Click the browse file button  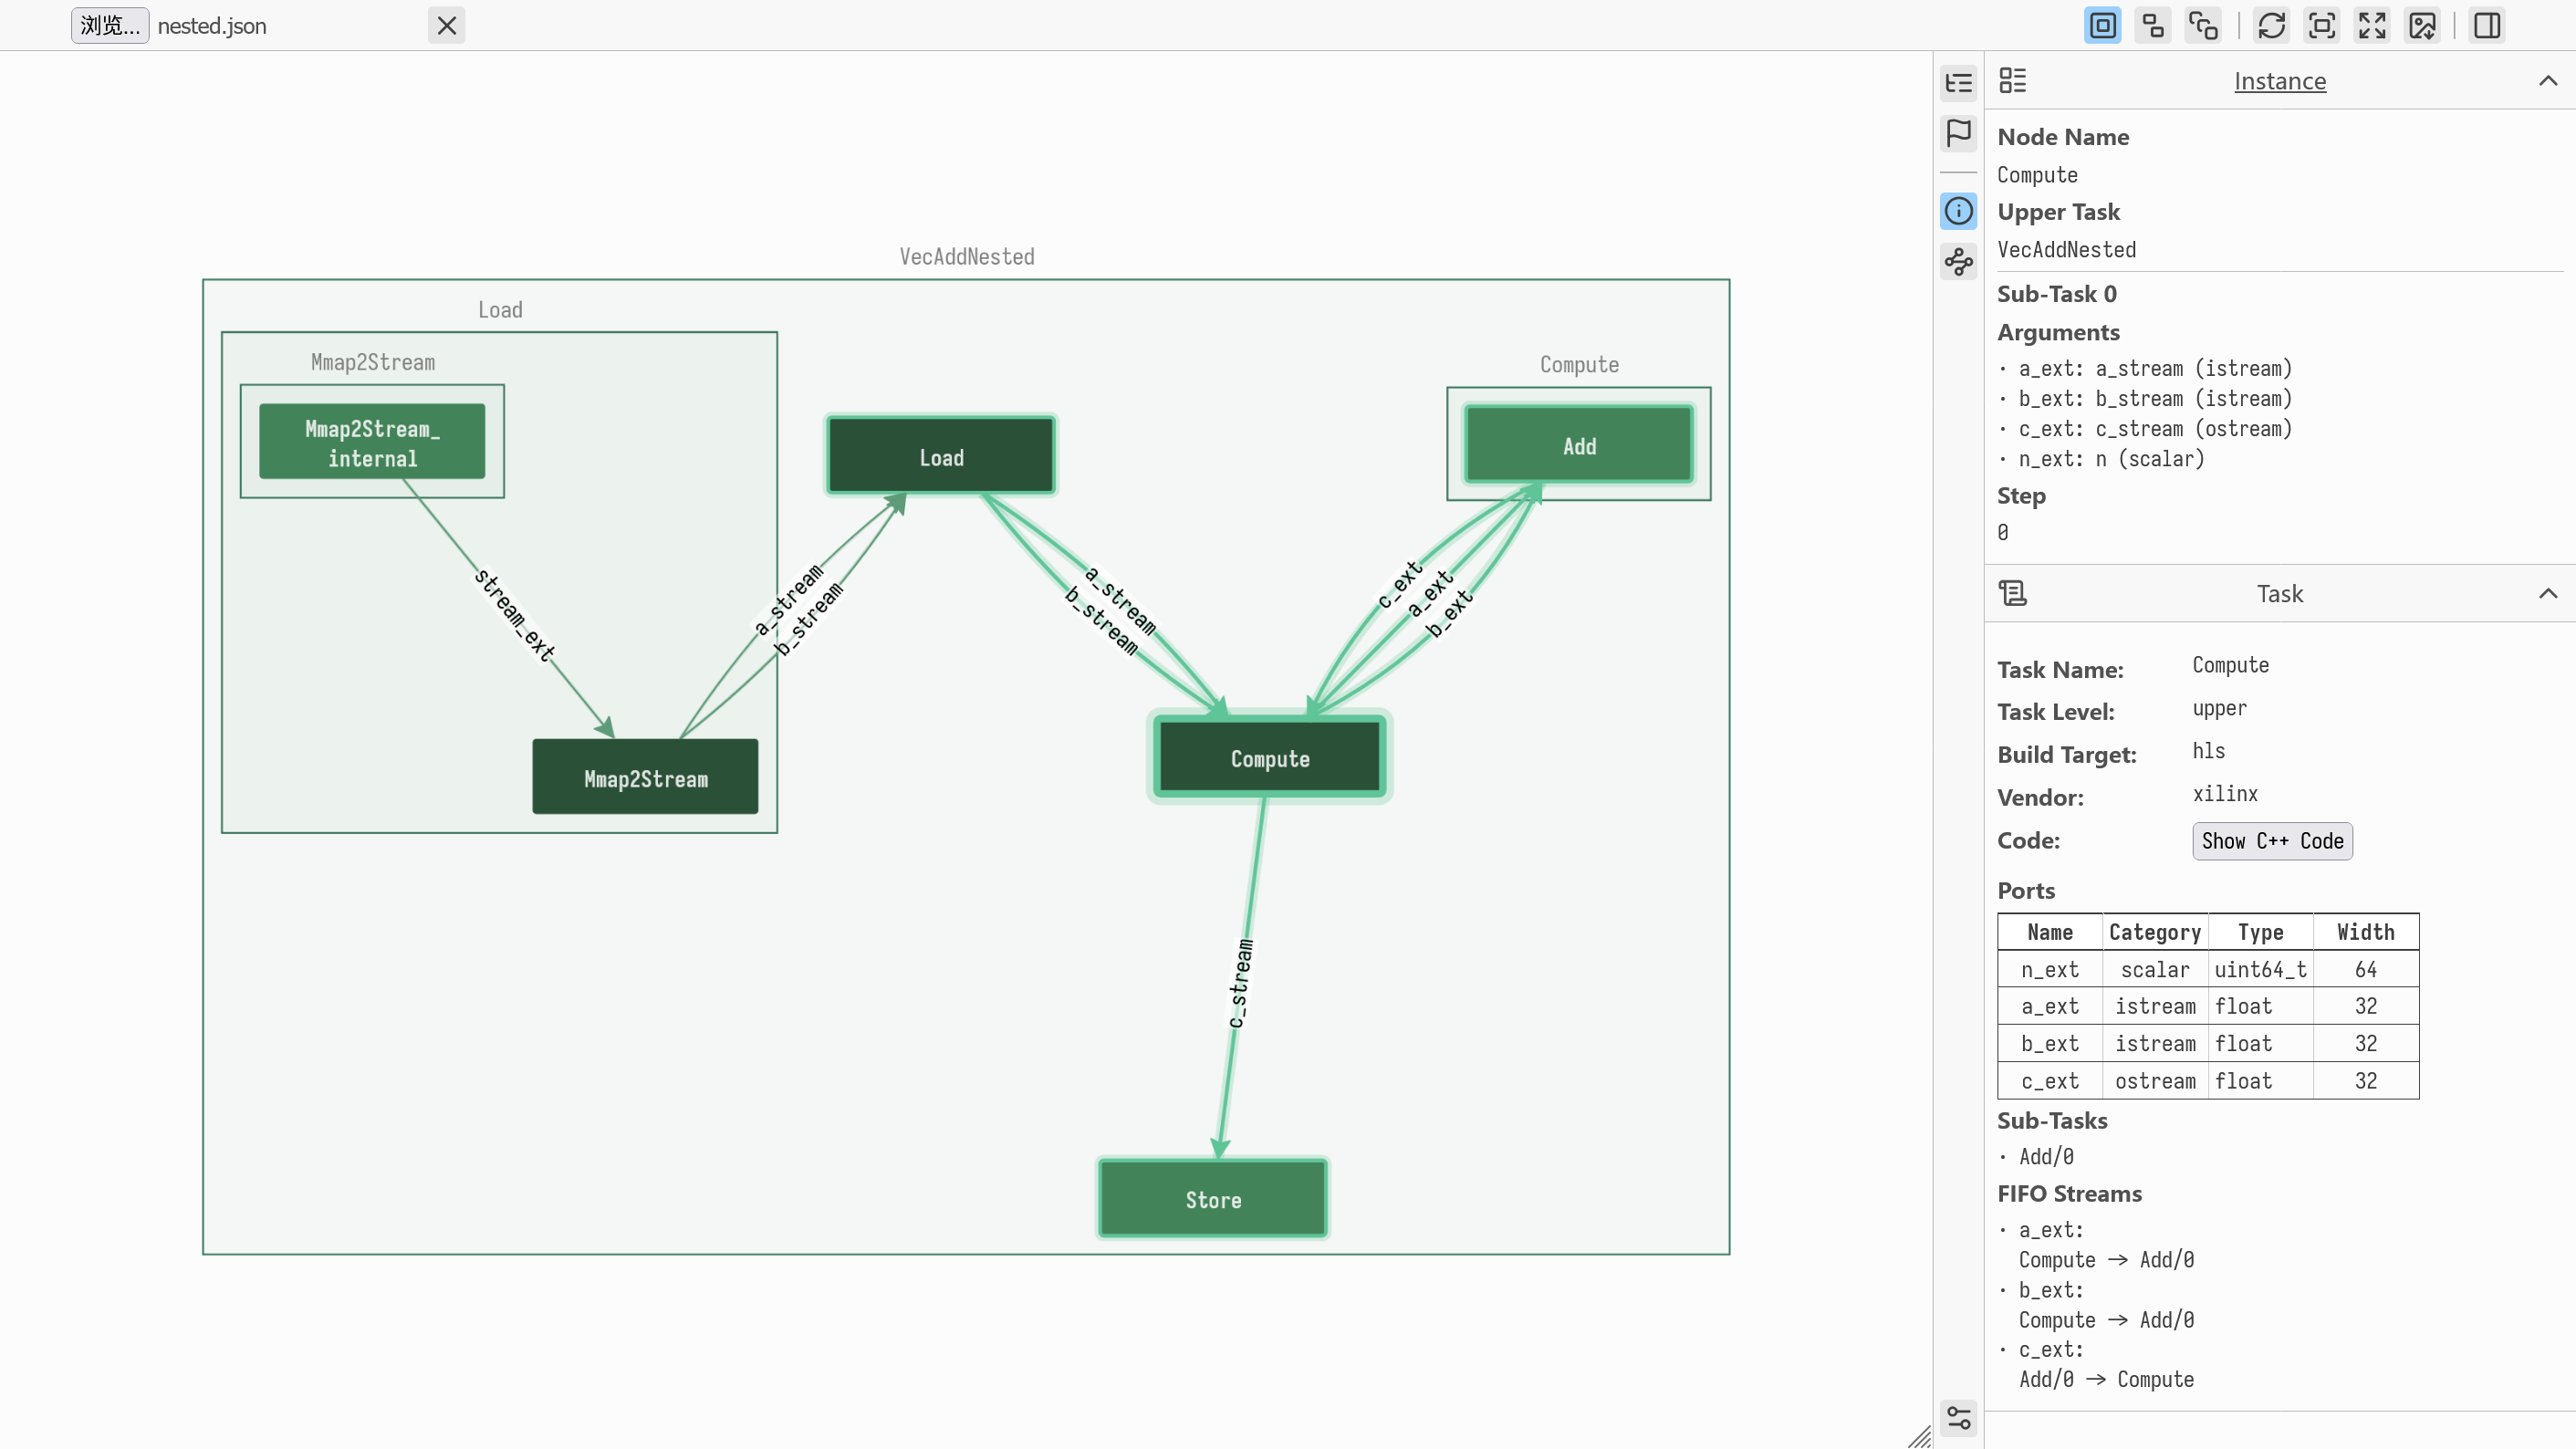click(x=110, y=26)
